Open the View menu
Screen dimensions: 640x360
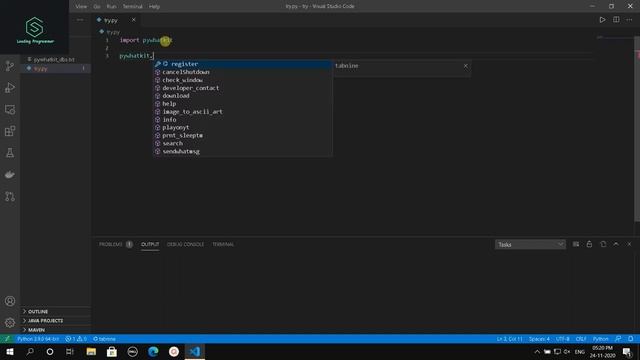click(x=81, y=6)
